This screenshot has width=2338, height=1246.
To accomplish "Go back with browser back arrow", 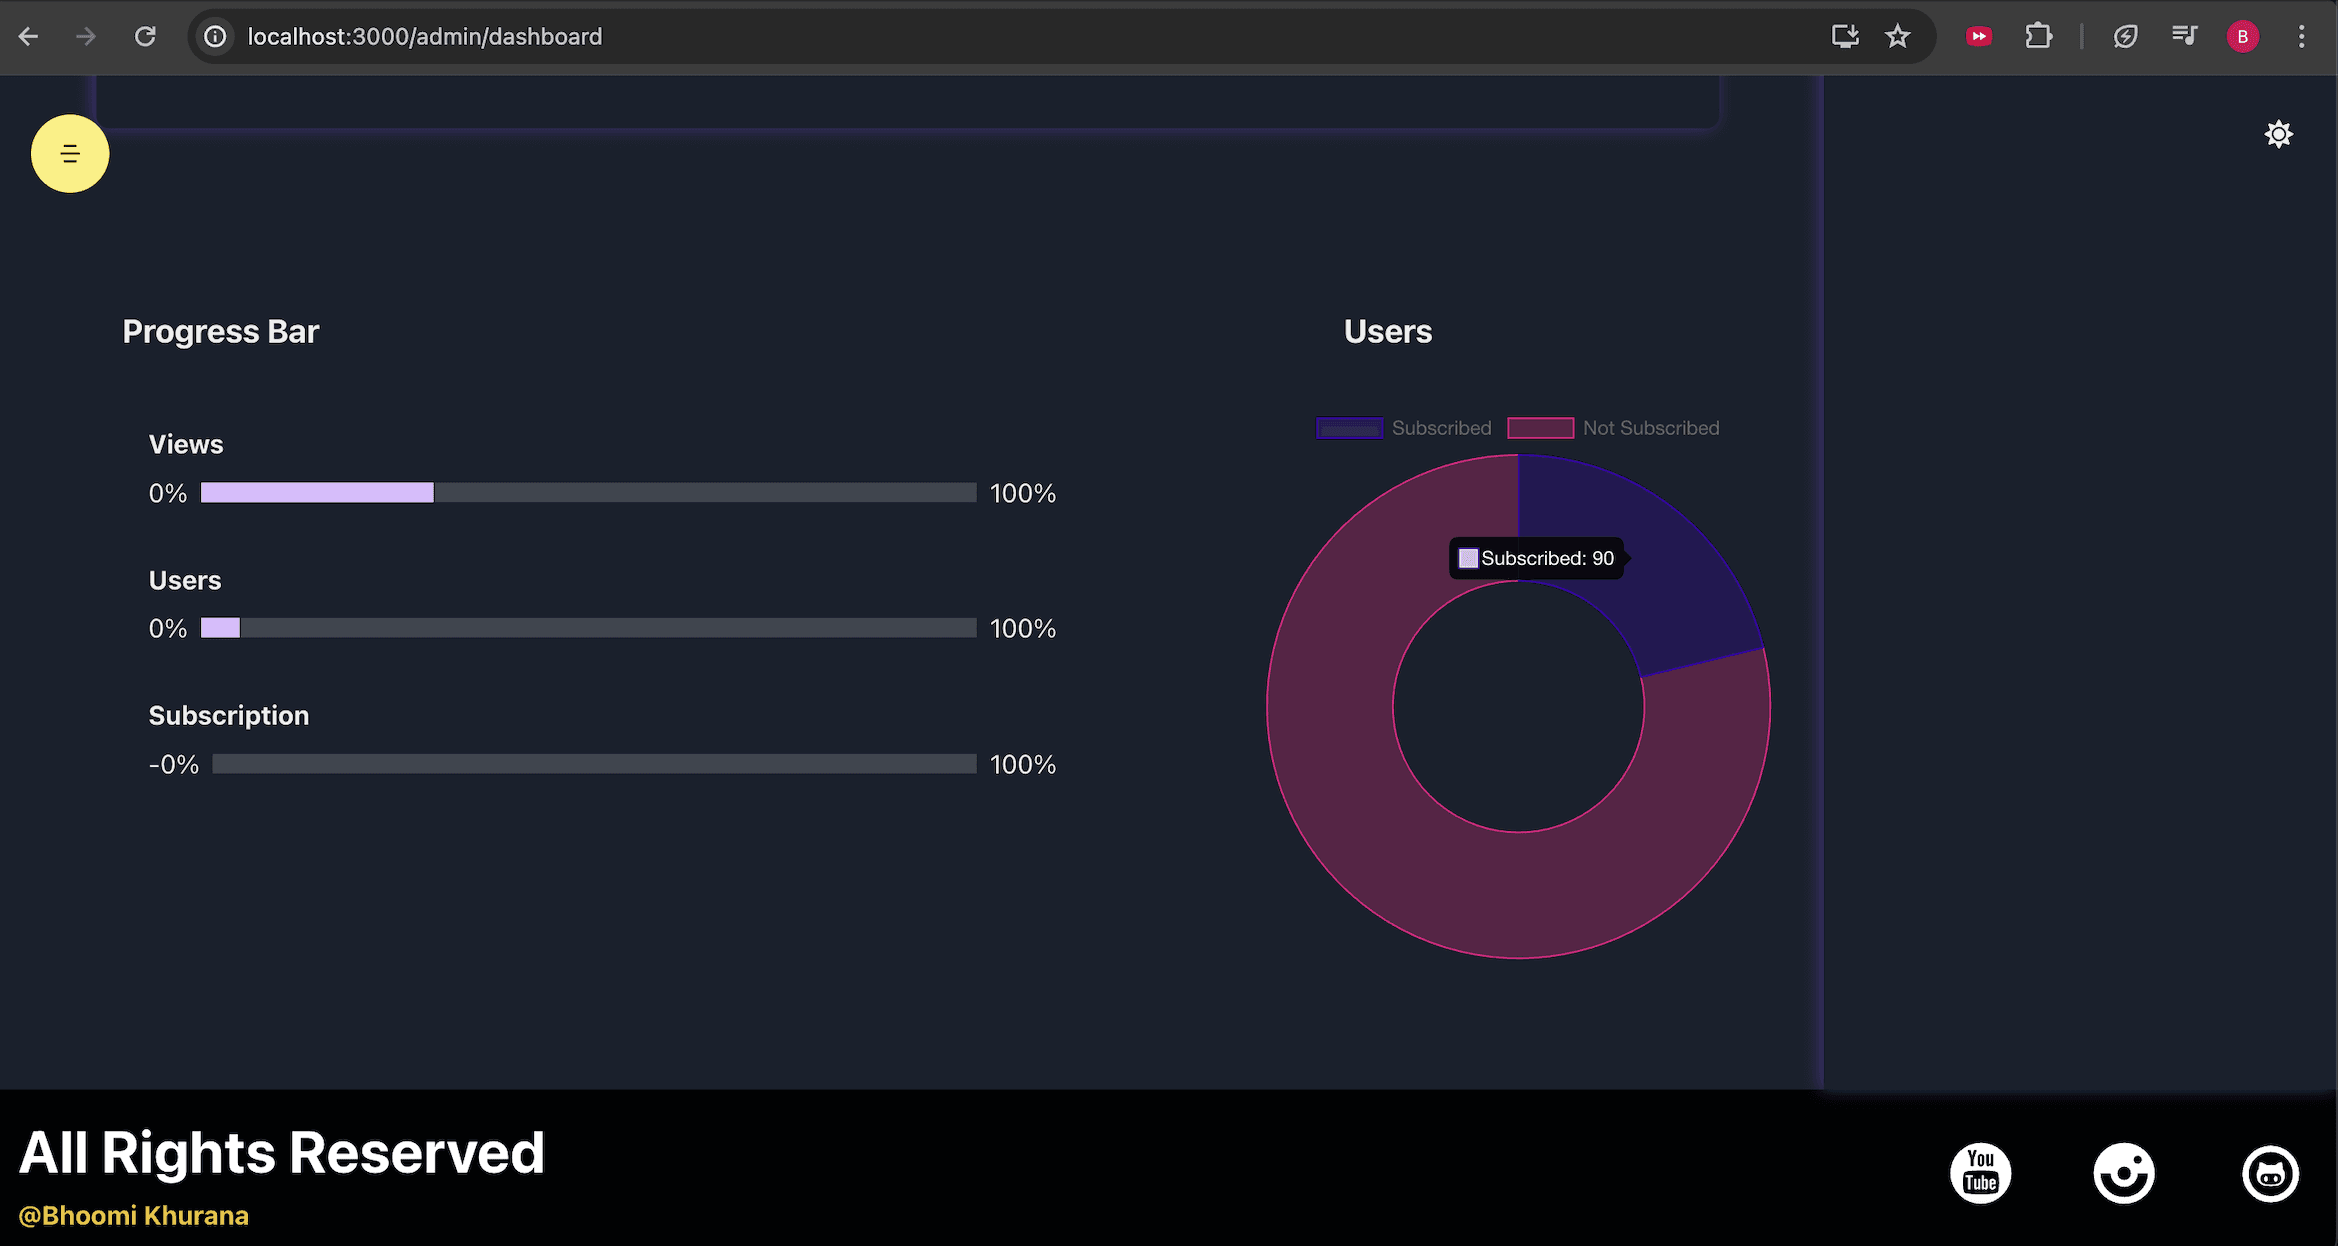I will click(x=28, y=37).
